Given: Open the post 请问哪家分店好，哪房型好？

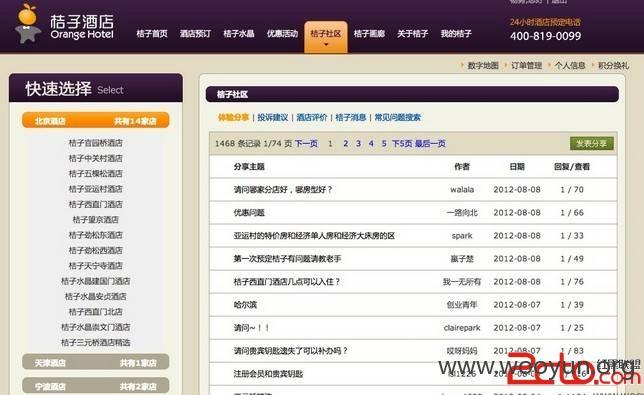Looking at the screenshot, I should 283,190.
